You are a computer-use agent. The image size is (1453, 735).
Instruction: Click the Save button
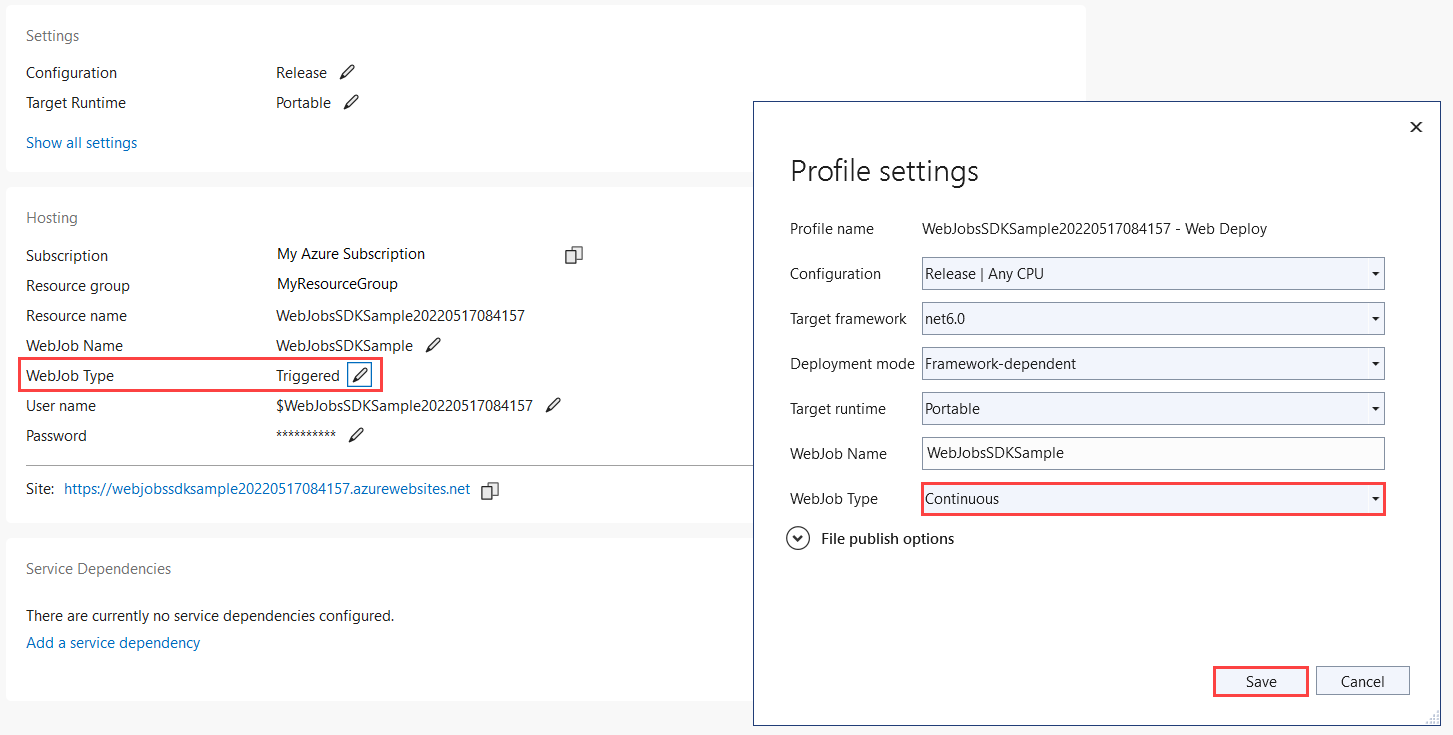[x=1260, y=680]
